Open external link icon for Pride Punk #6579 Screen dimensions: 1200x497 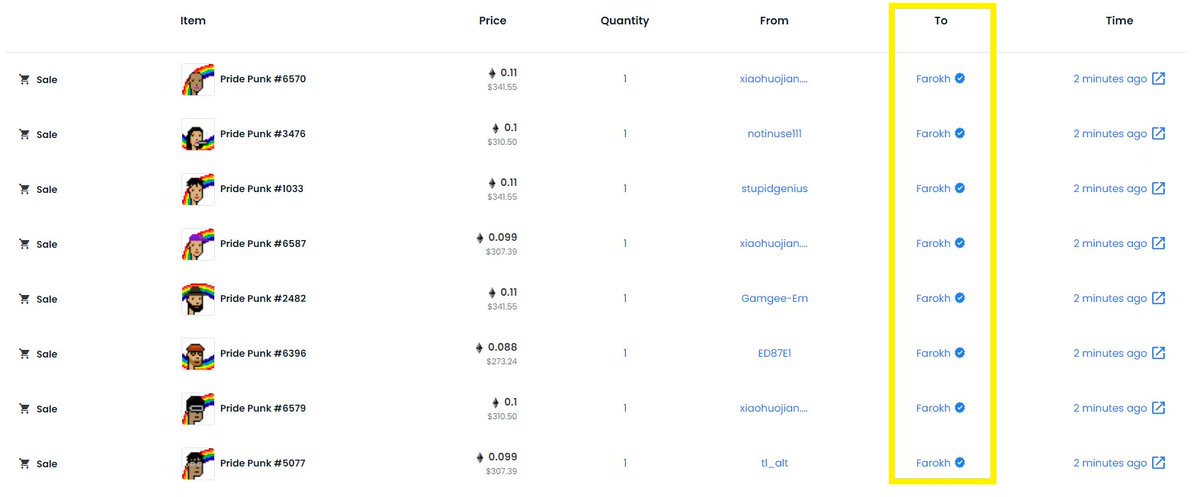tap(1159, 409)
